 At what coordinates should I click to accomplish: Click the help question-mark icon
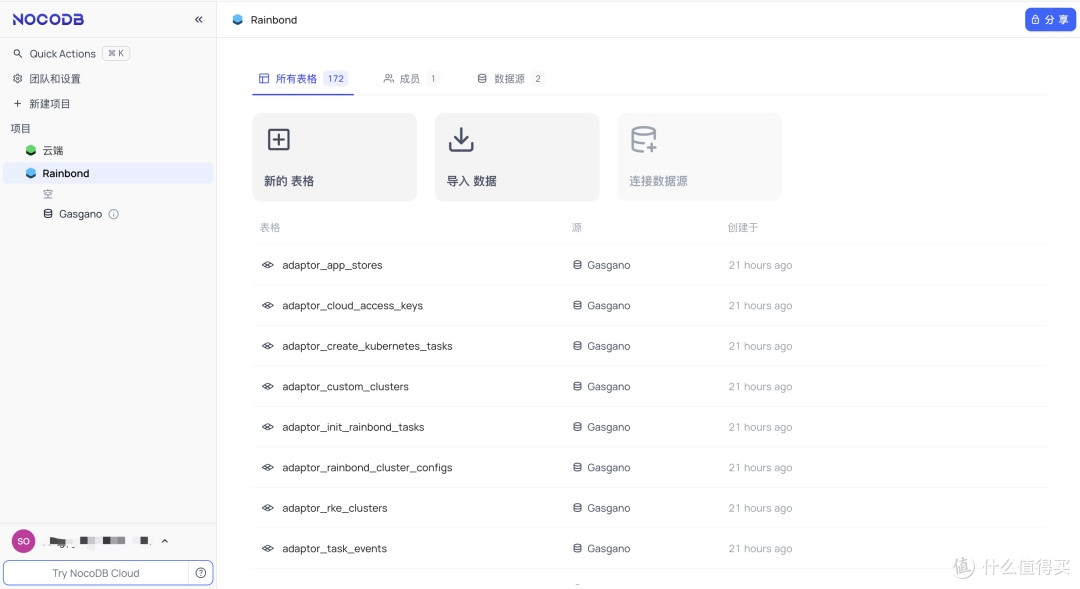[x=200, y=573]
